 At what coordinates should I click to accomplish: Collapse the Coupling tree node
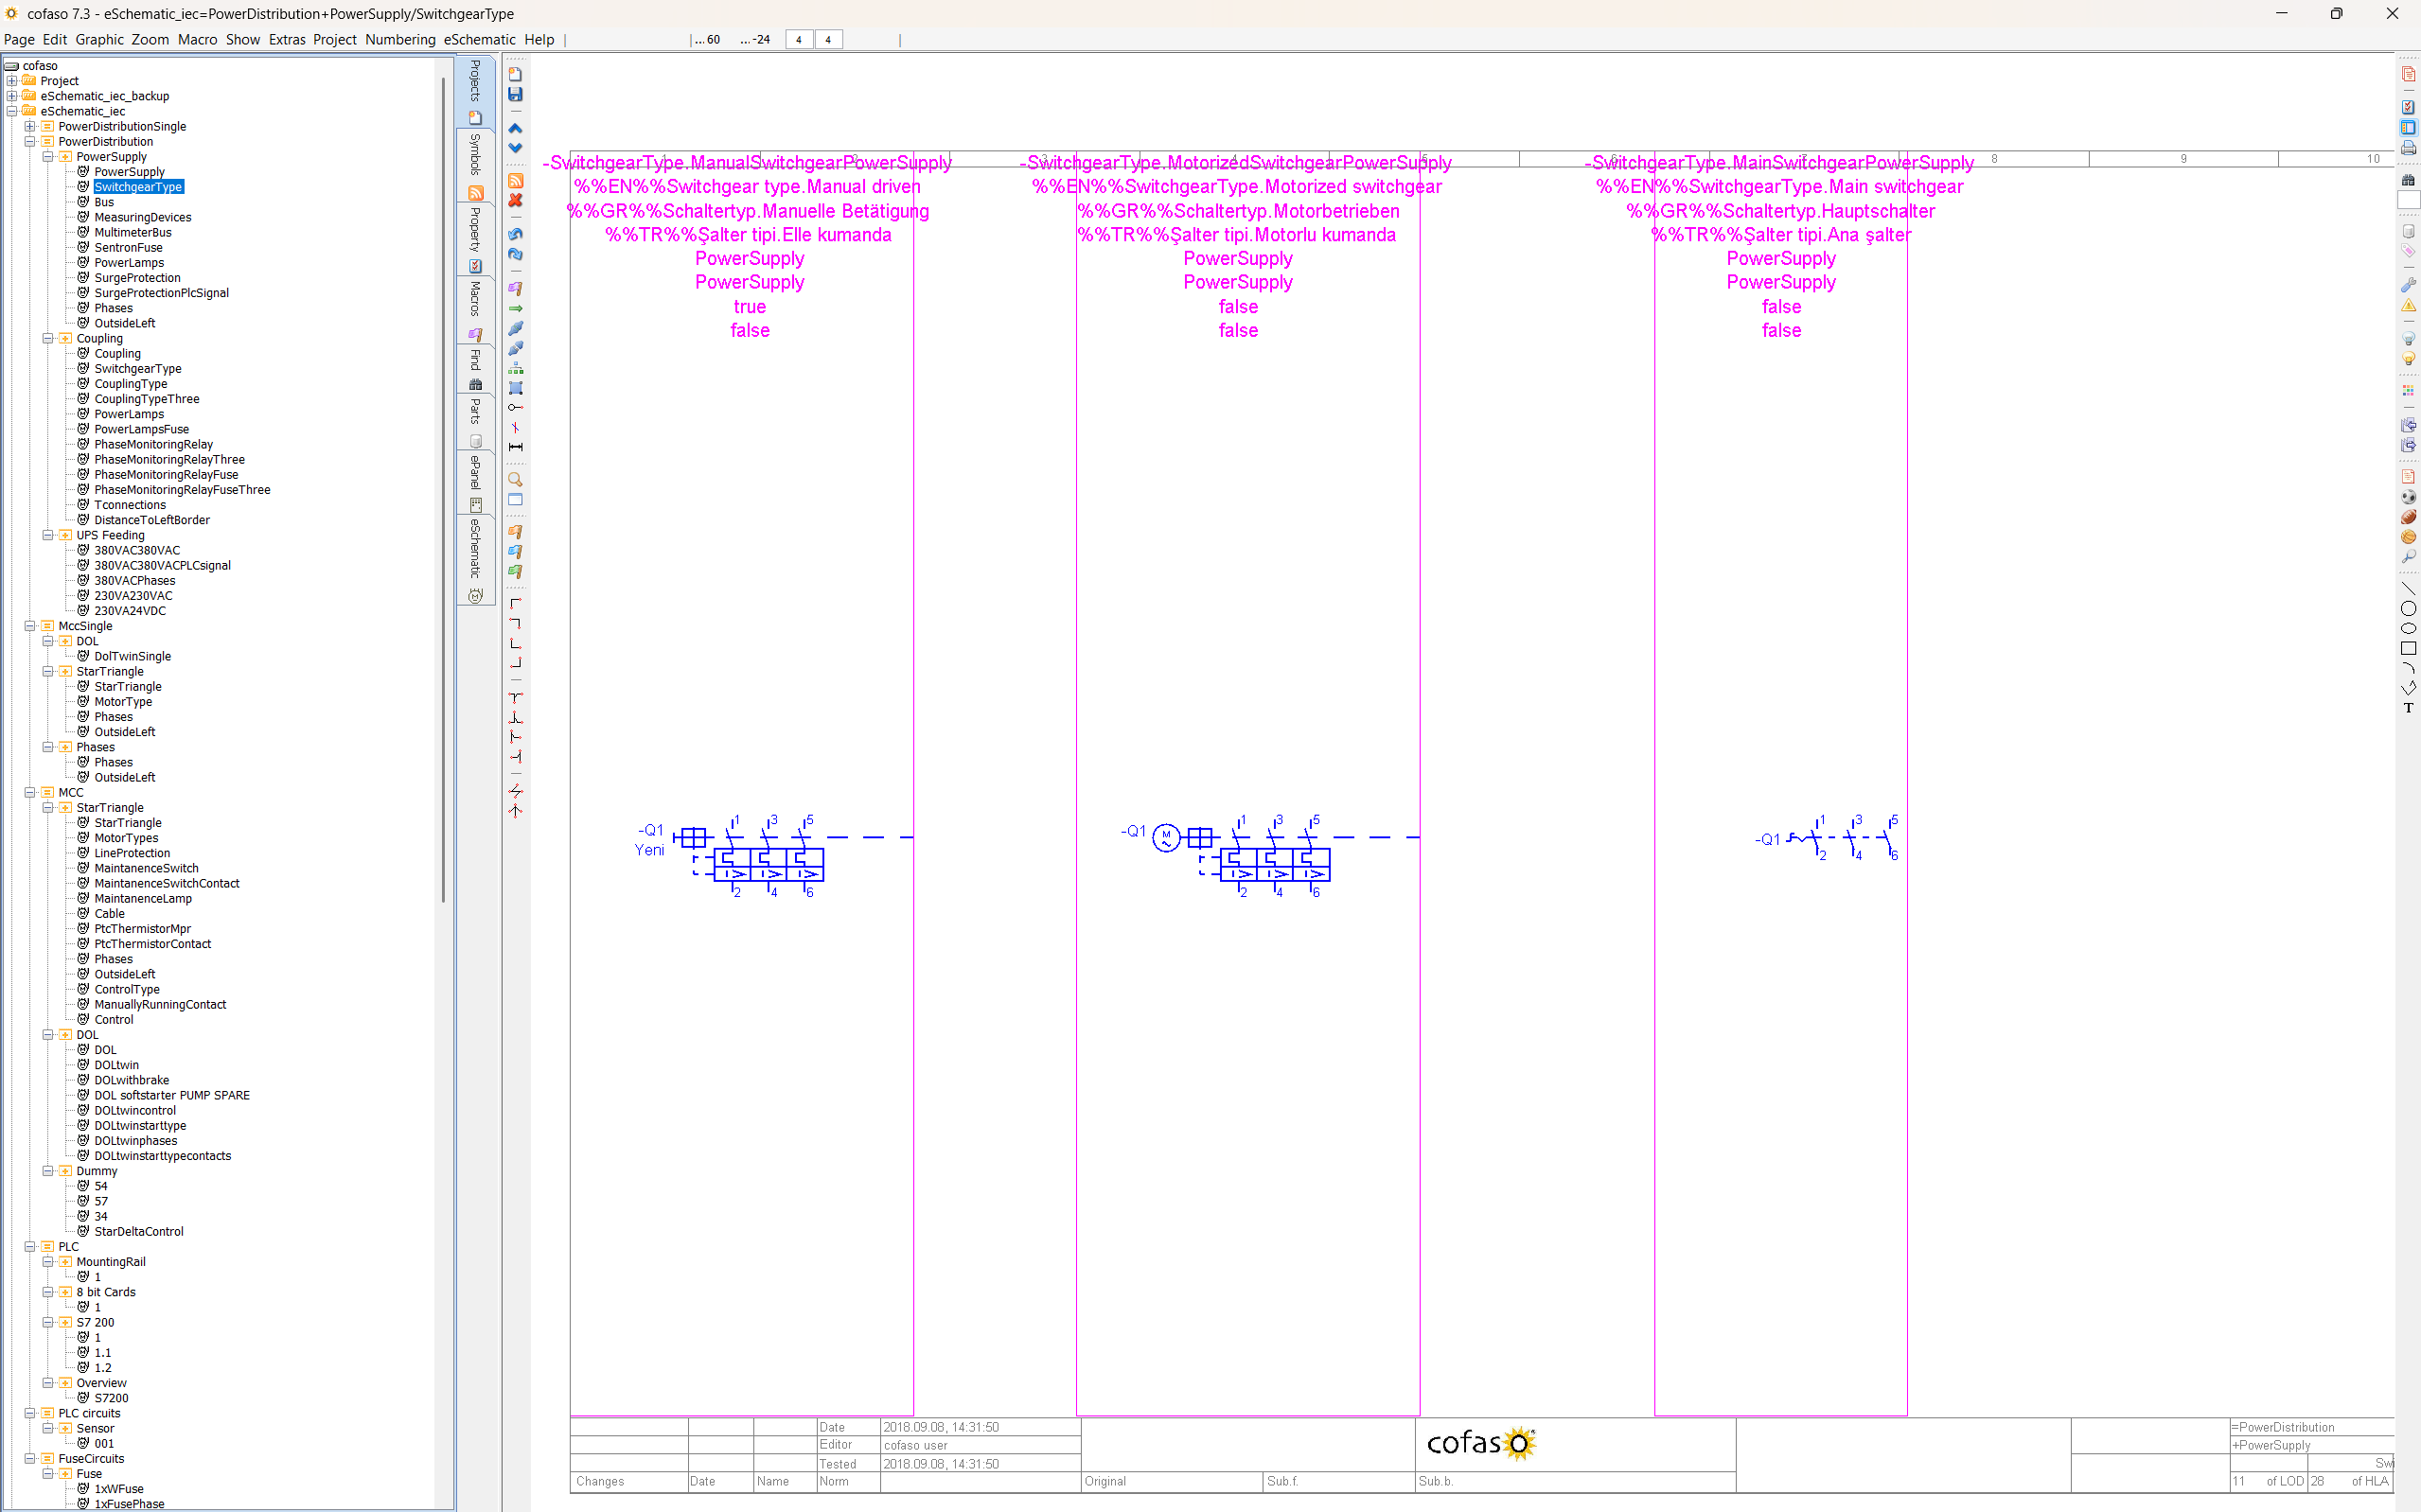click(47, 338)
